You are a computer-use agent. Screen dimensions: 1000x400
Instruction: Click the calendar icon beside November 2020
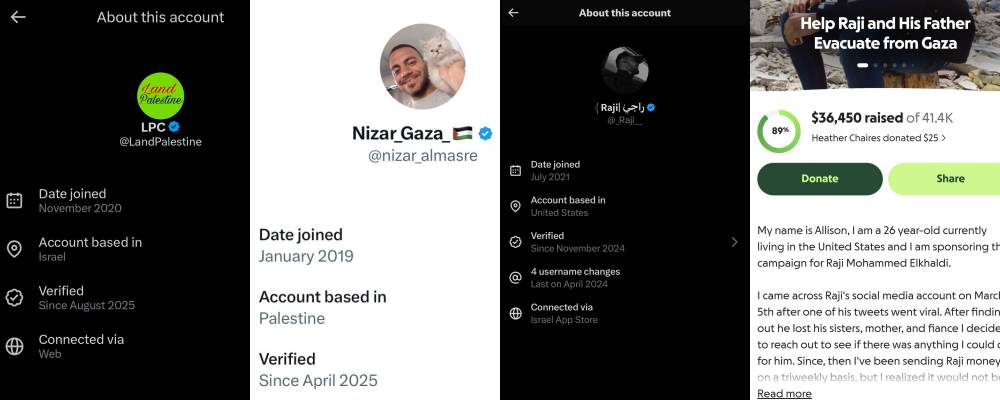(x=14, y=200)
